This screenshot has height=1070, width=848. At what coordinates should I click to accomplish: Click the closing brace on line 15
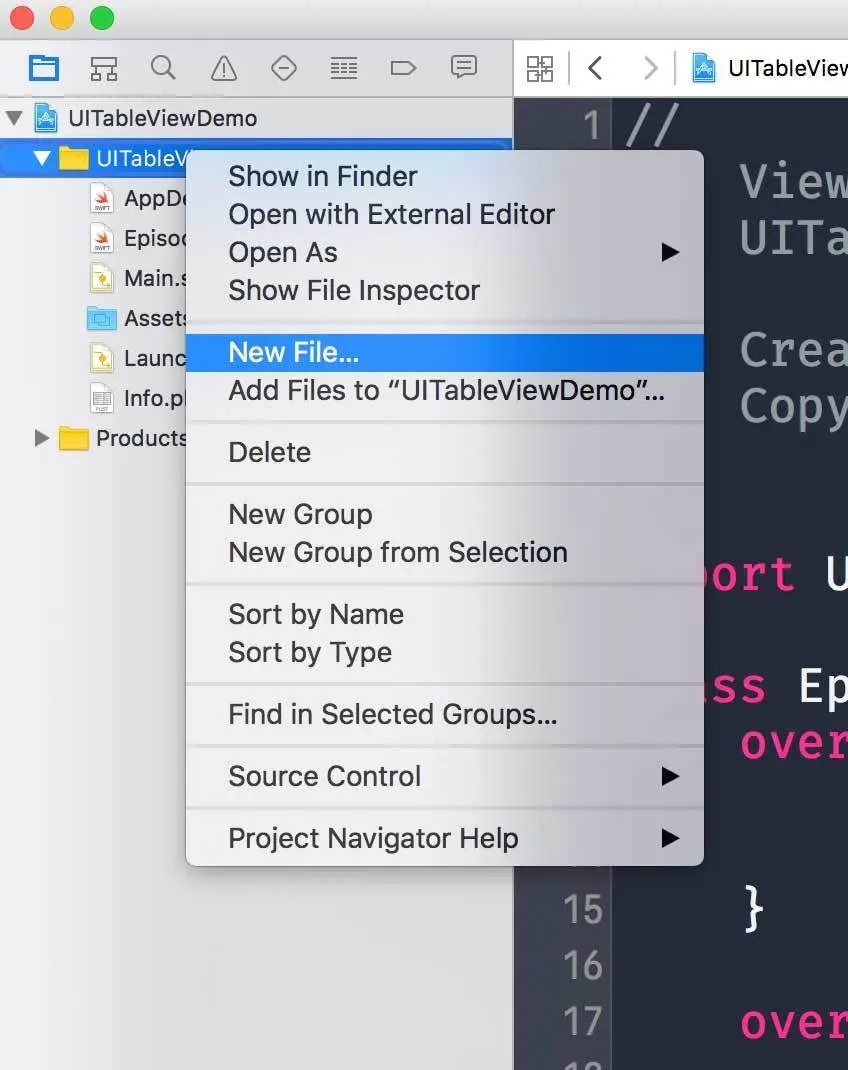point(753,910)
